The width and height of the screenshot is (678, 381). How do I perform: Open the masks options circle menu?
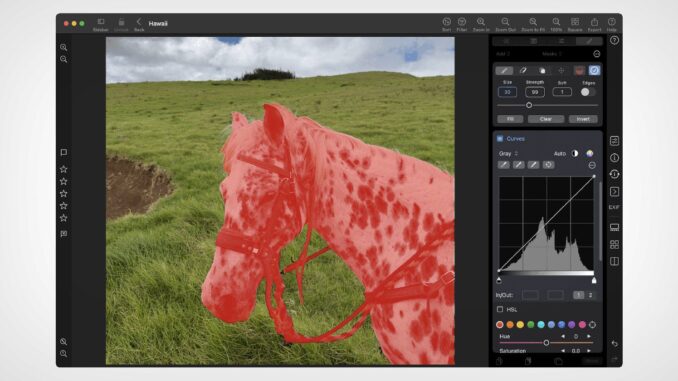[597, 54]
